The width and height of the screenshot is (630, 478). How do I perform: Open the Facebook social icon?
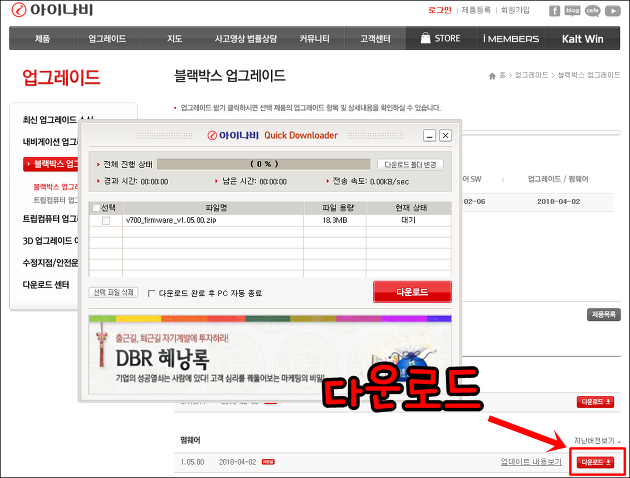click(554, 11)
